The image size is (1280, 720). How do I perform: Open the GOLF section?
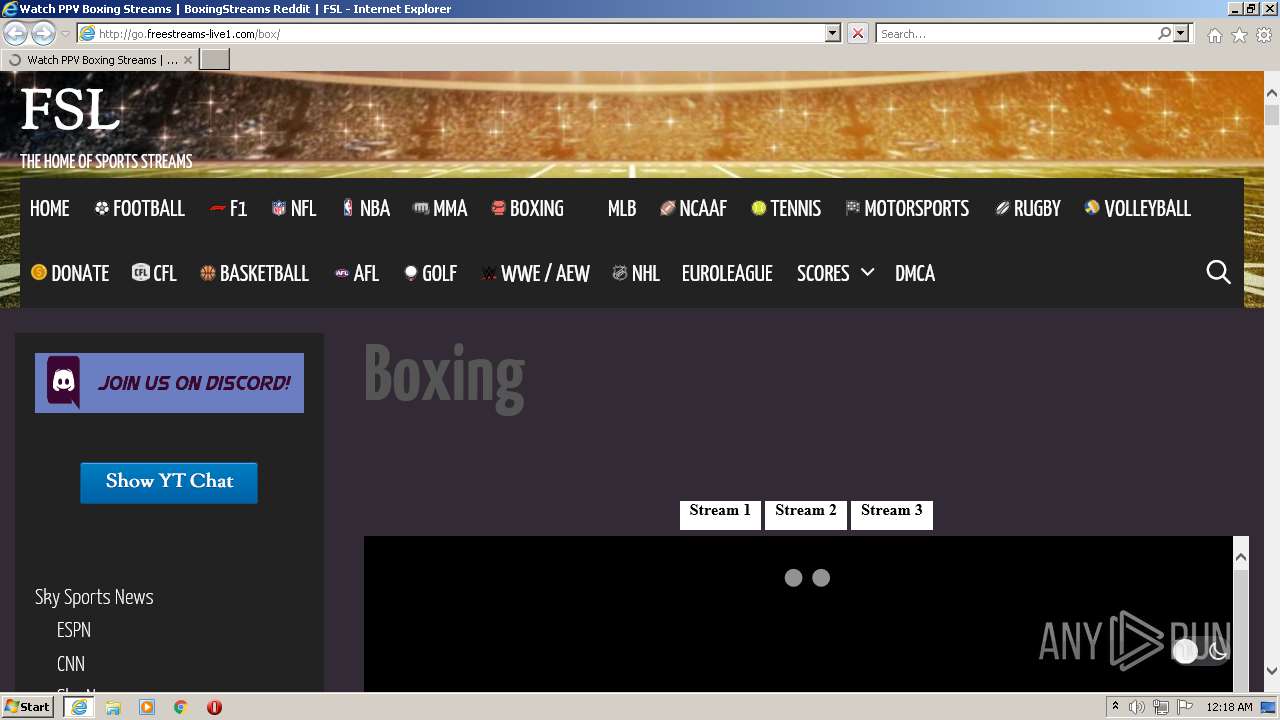(x=430, y=273)
